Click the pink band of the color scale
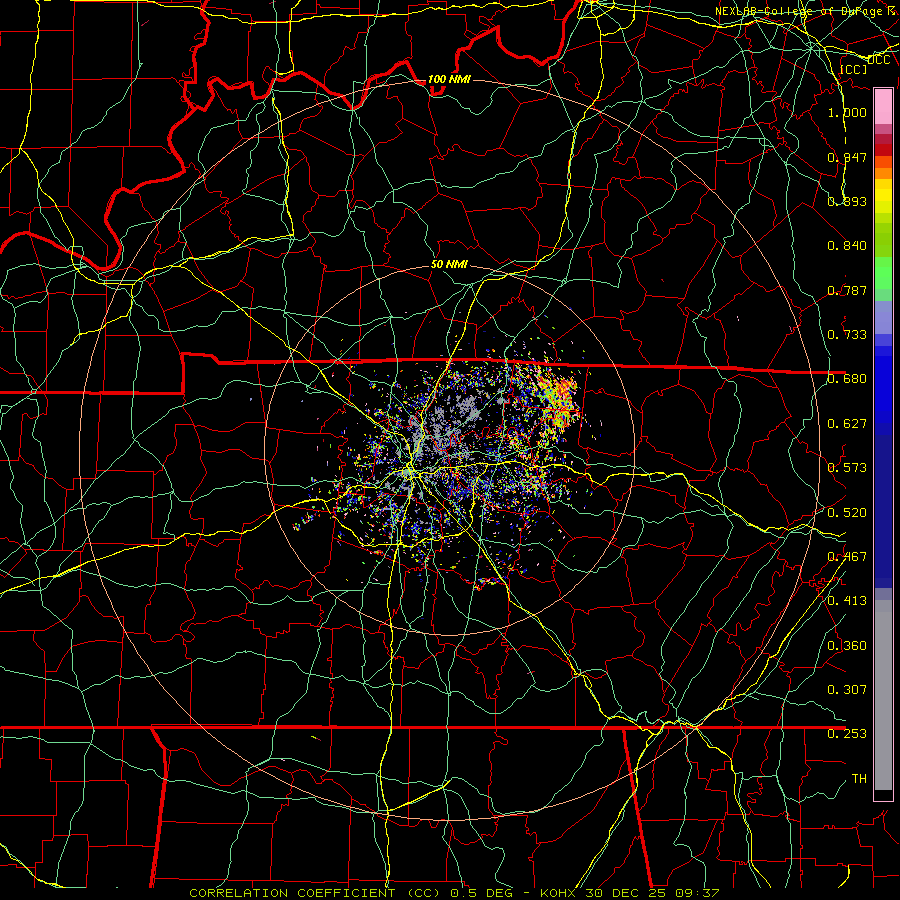900x900 pixels. click(883, 107)
